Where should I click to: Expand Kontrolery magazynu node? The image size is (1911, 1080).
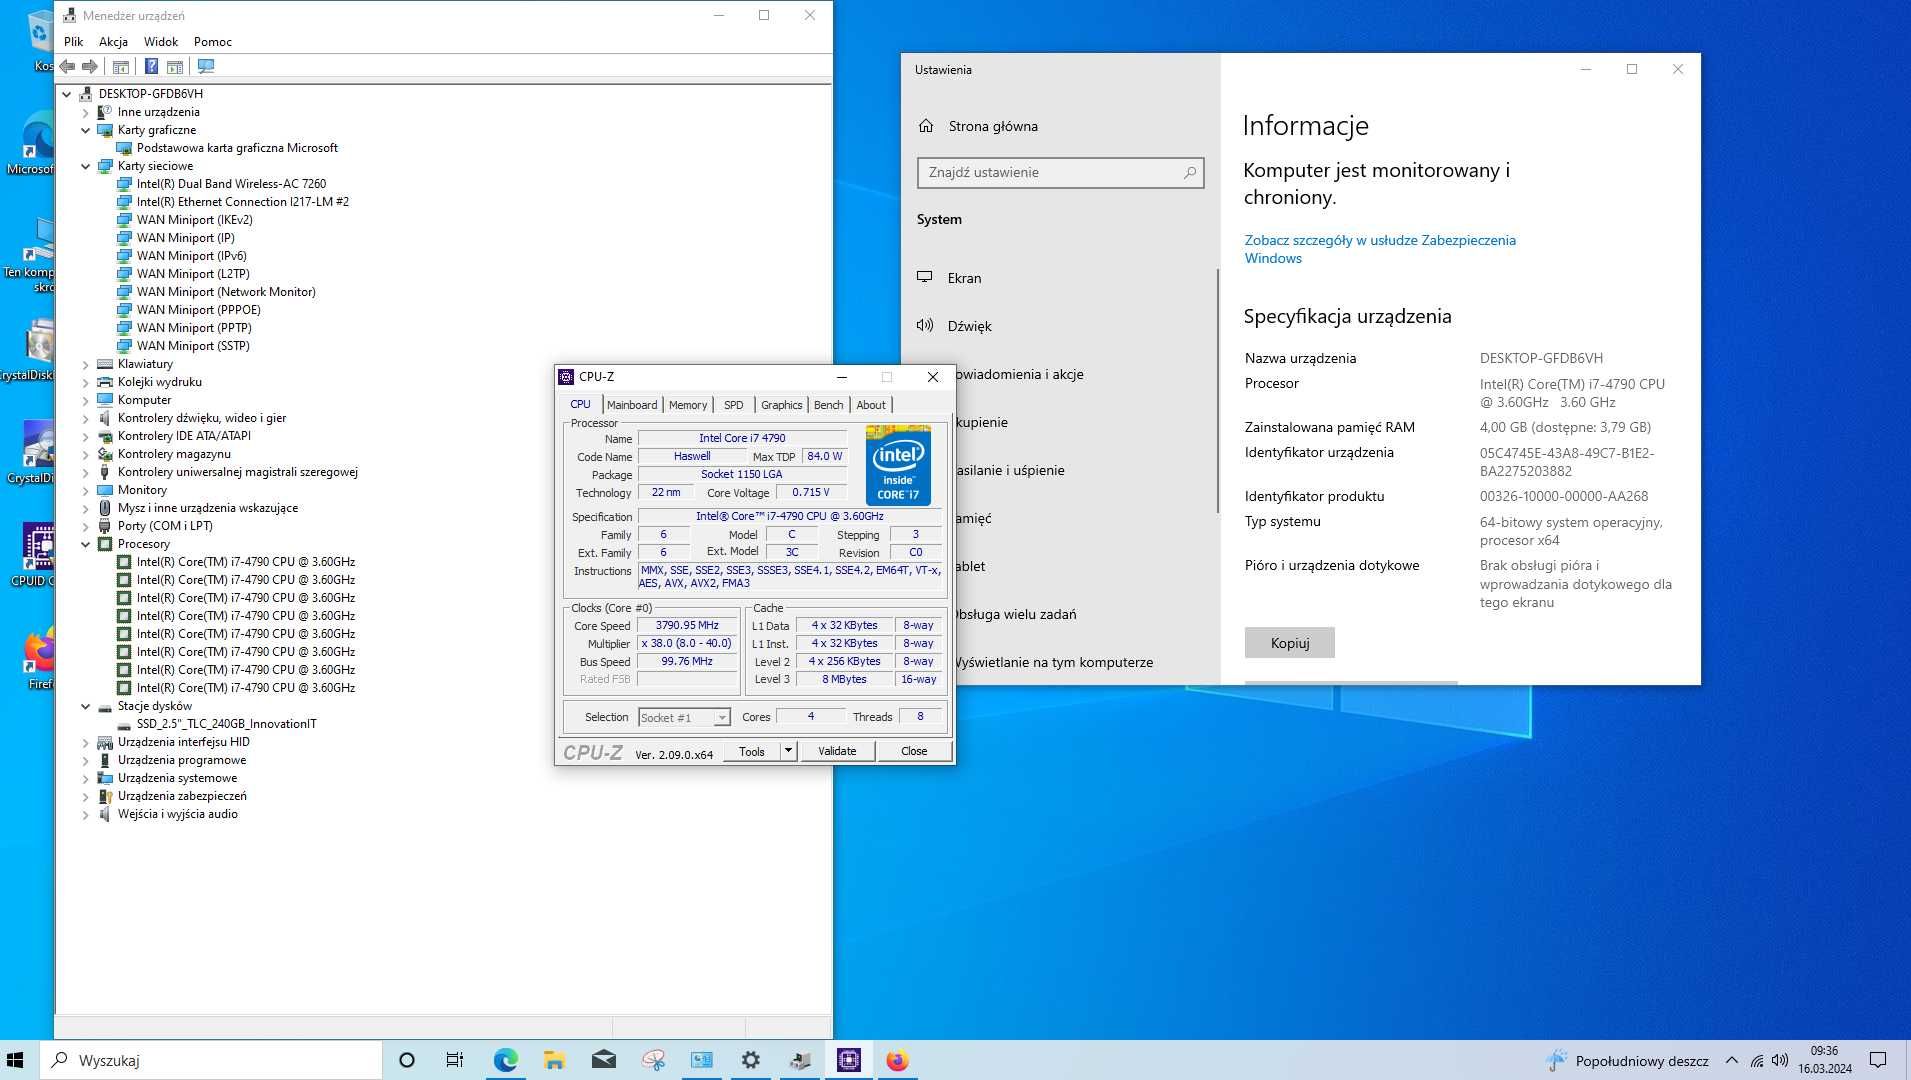click(x=86, y=454)
